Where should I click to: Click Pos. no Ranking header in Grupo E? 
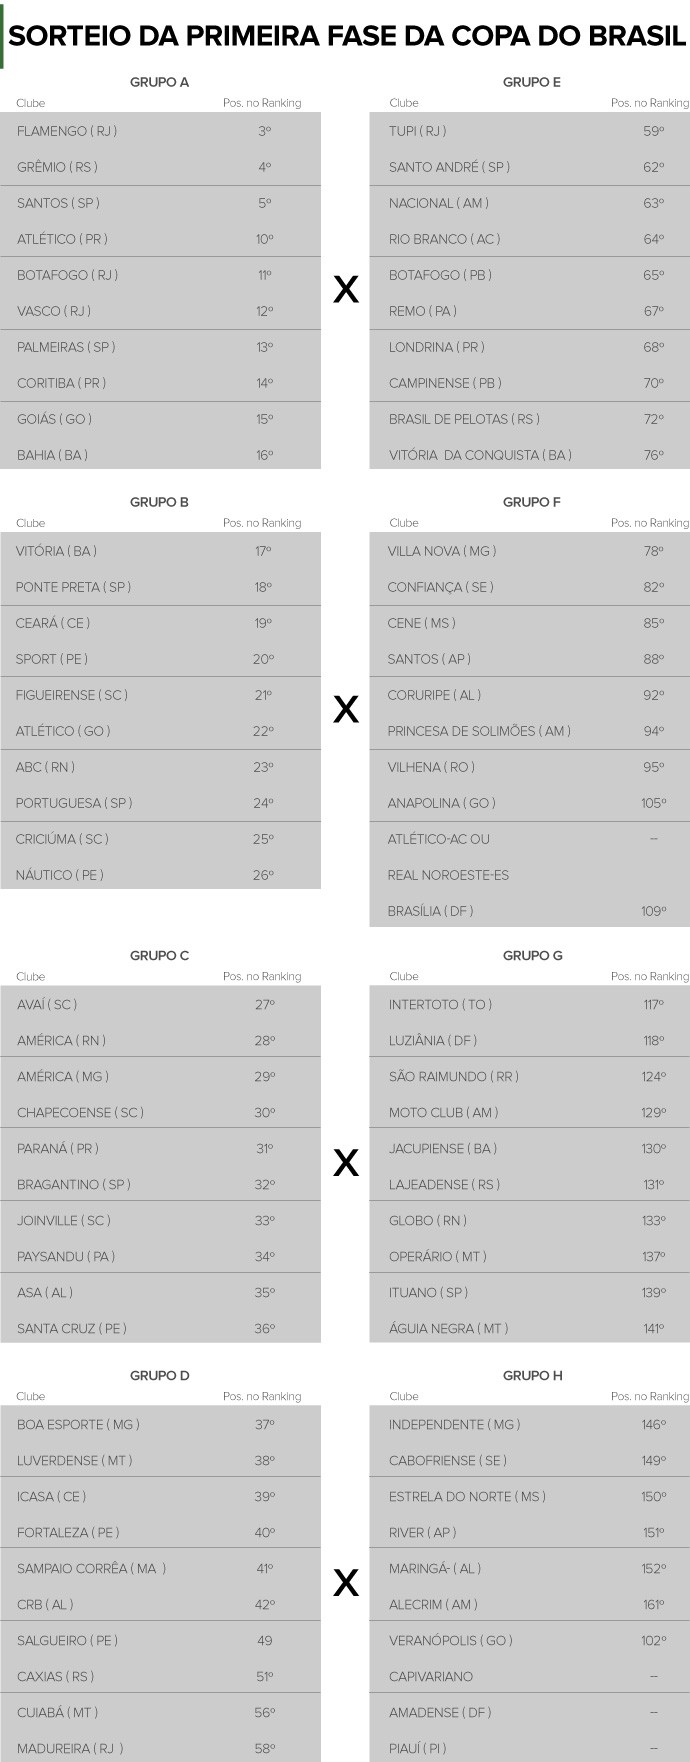[650, 103]
